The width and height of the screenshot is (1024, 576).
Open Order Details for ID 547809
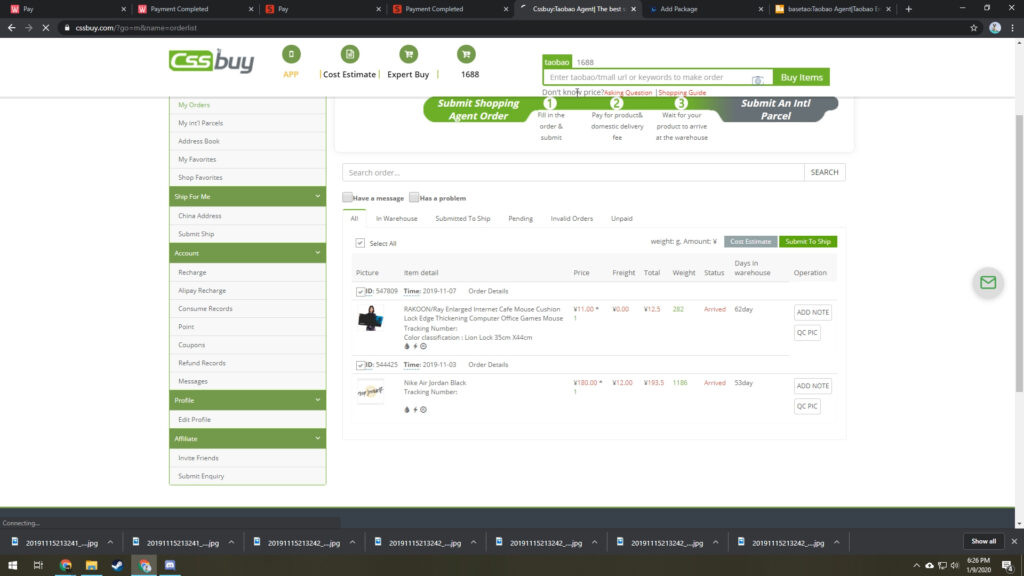pyautogui.click(x=488, y=291)
